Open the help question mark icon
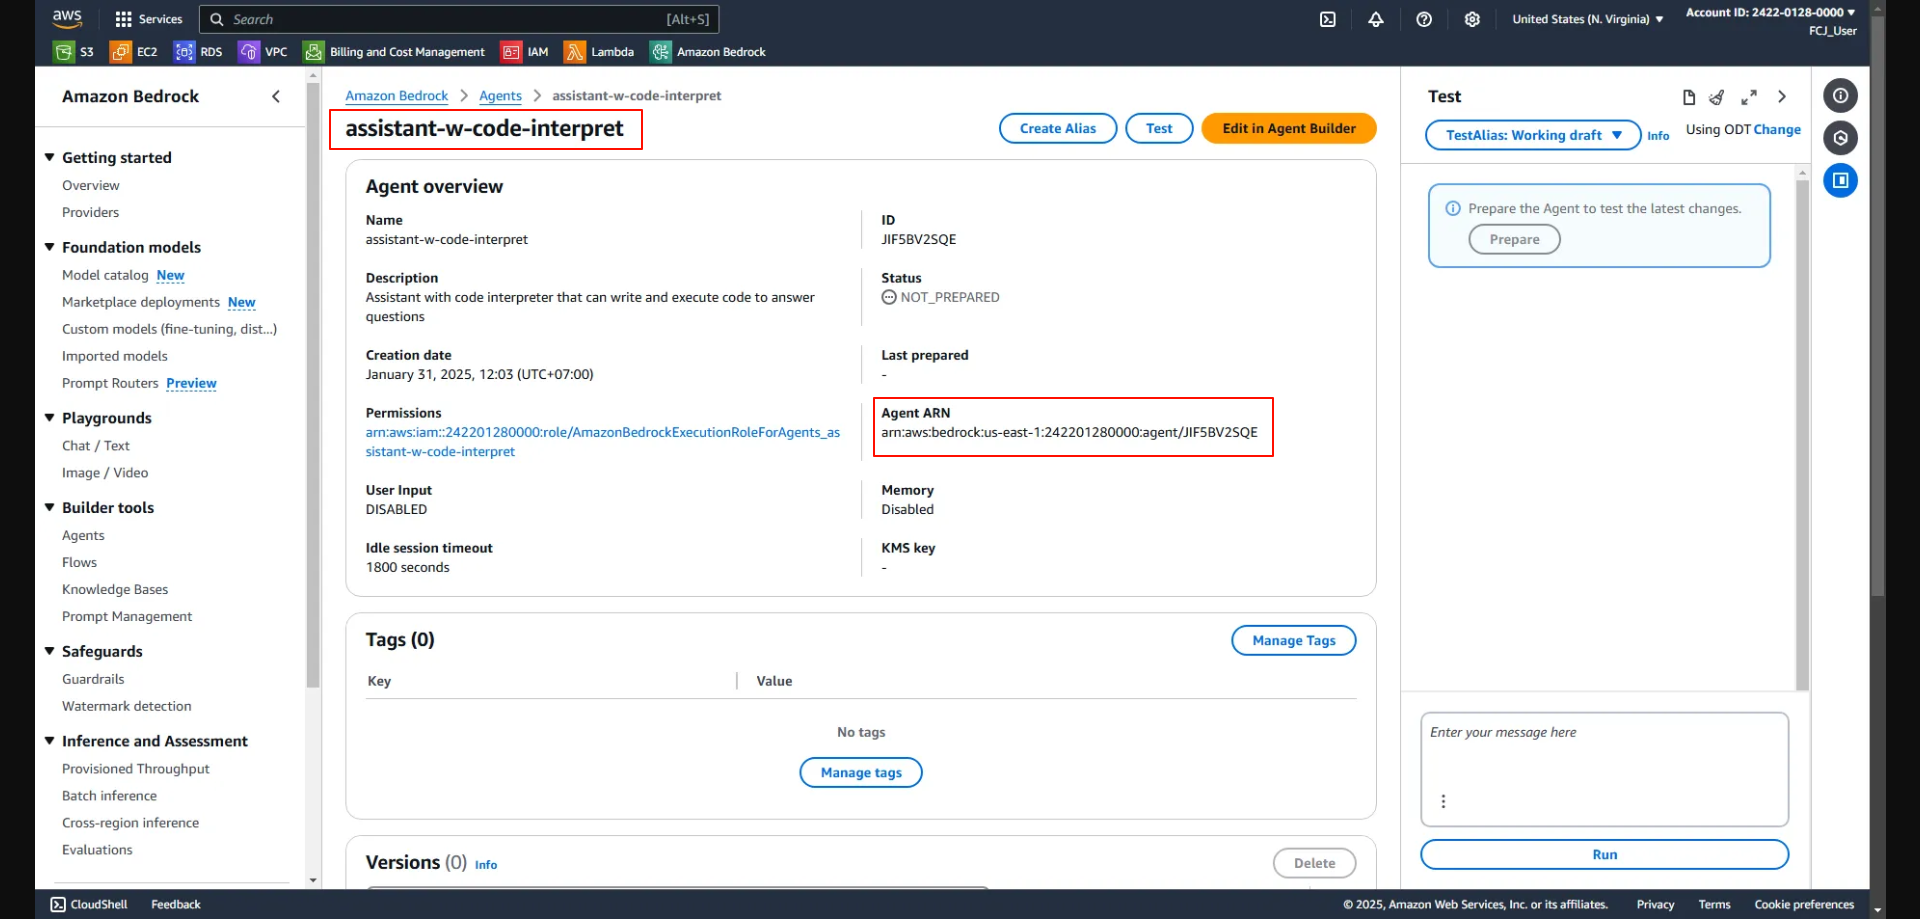The width and height of the screenshot is (1920, 919). tap(1424, 19)
